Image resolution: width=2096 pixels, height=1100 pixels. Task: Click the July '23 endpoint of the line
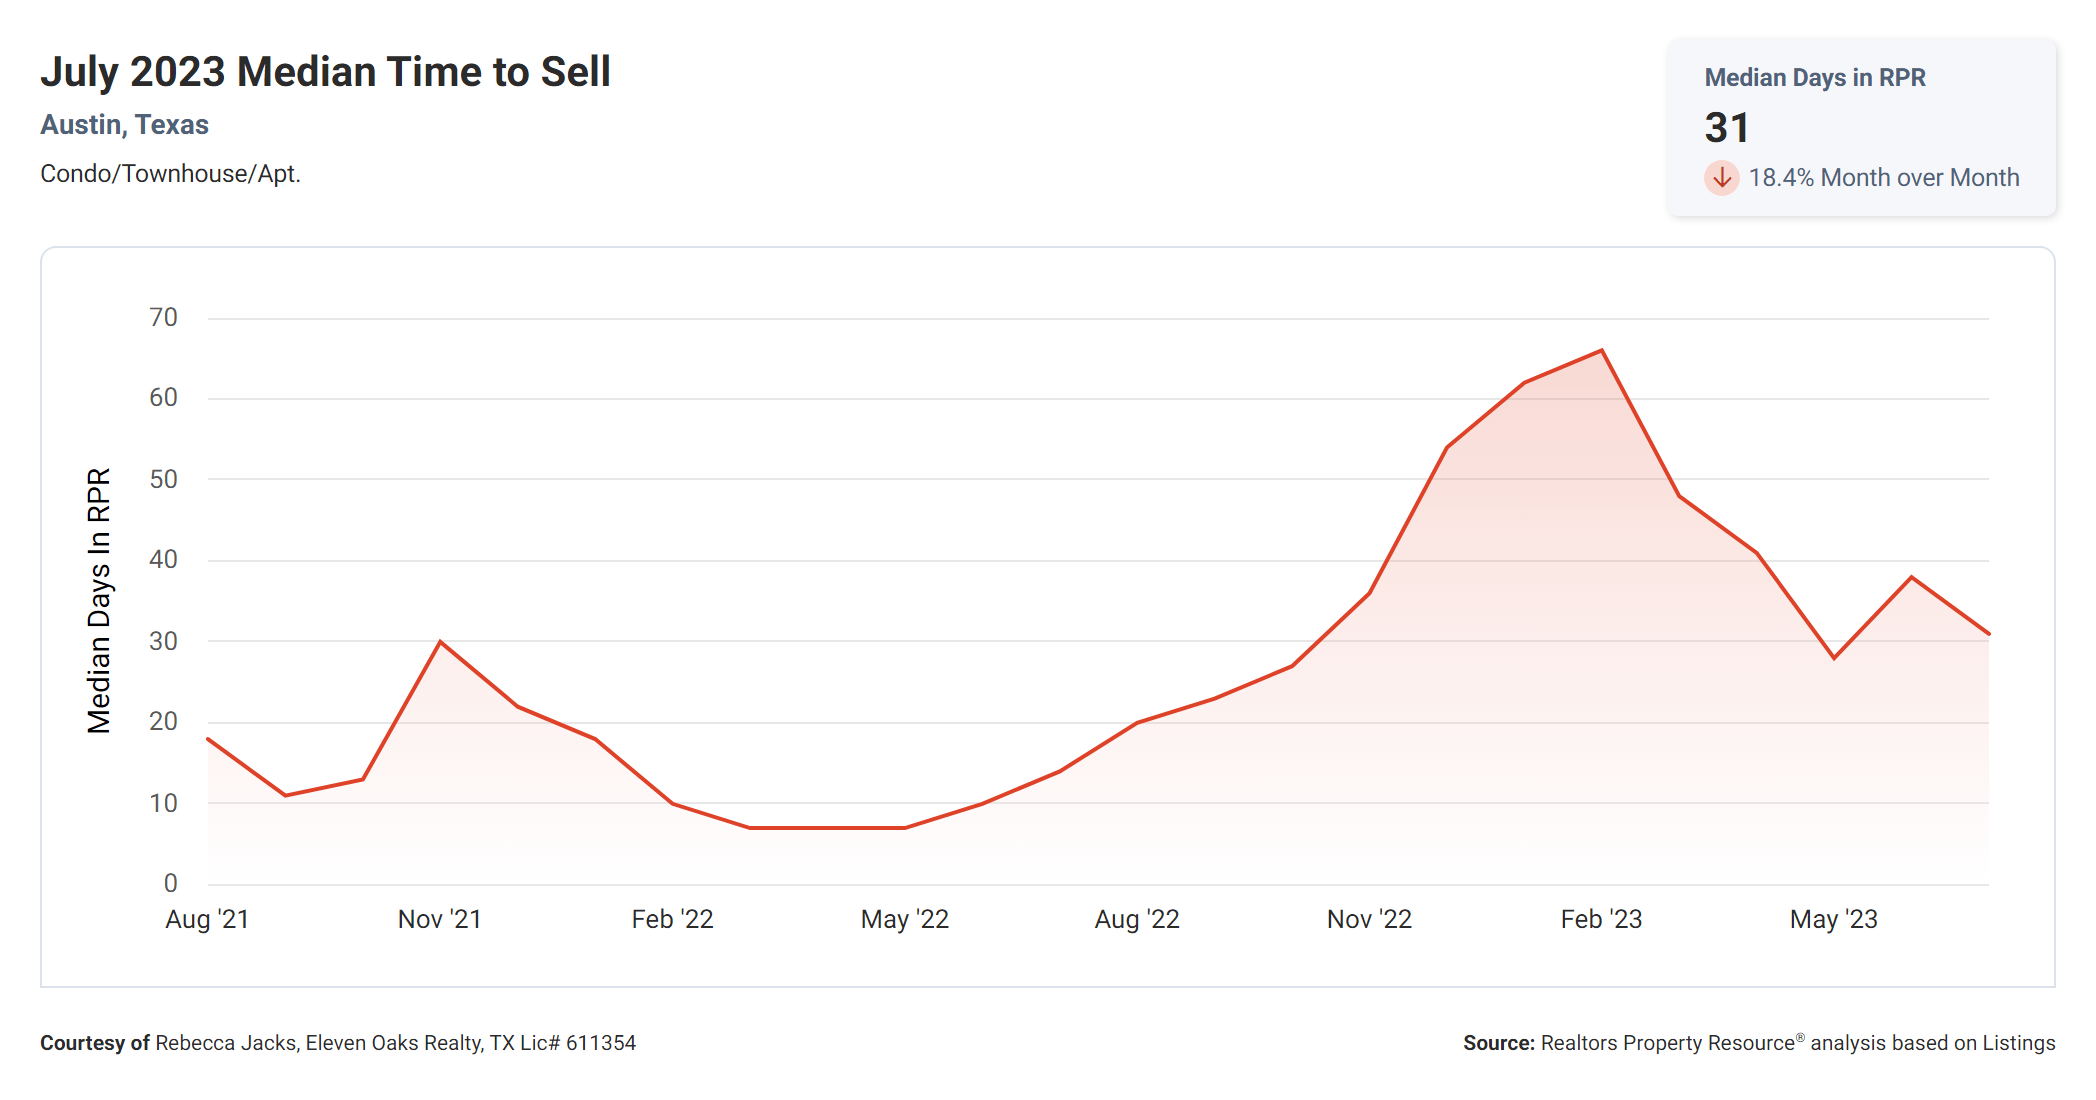coord(1987,633)
